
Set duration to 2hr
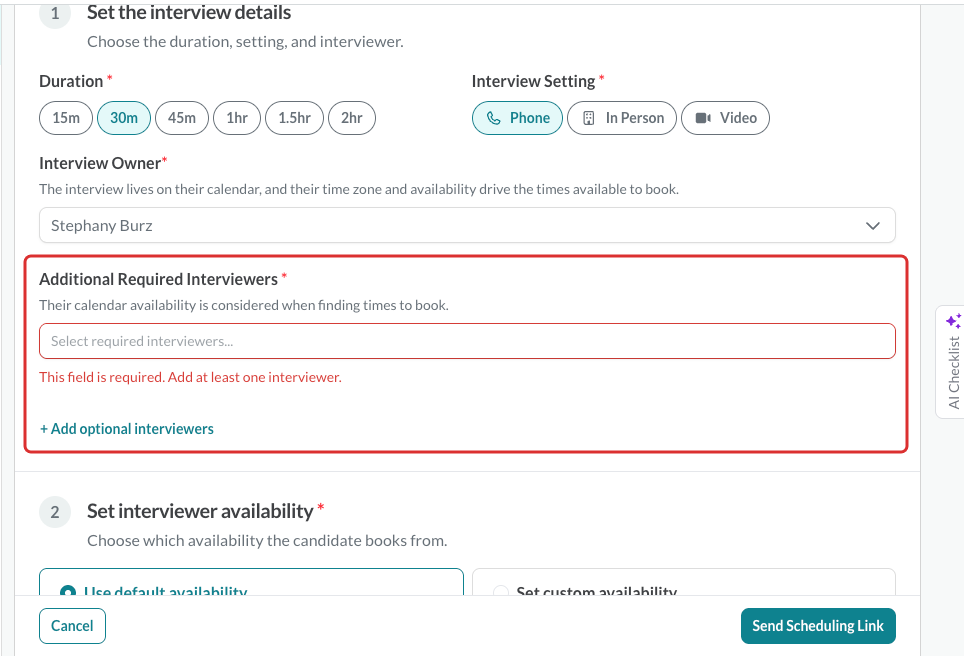pos(352,118)
